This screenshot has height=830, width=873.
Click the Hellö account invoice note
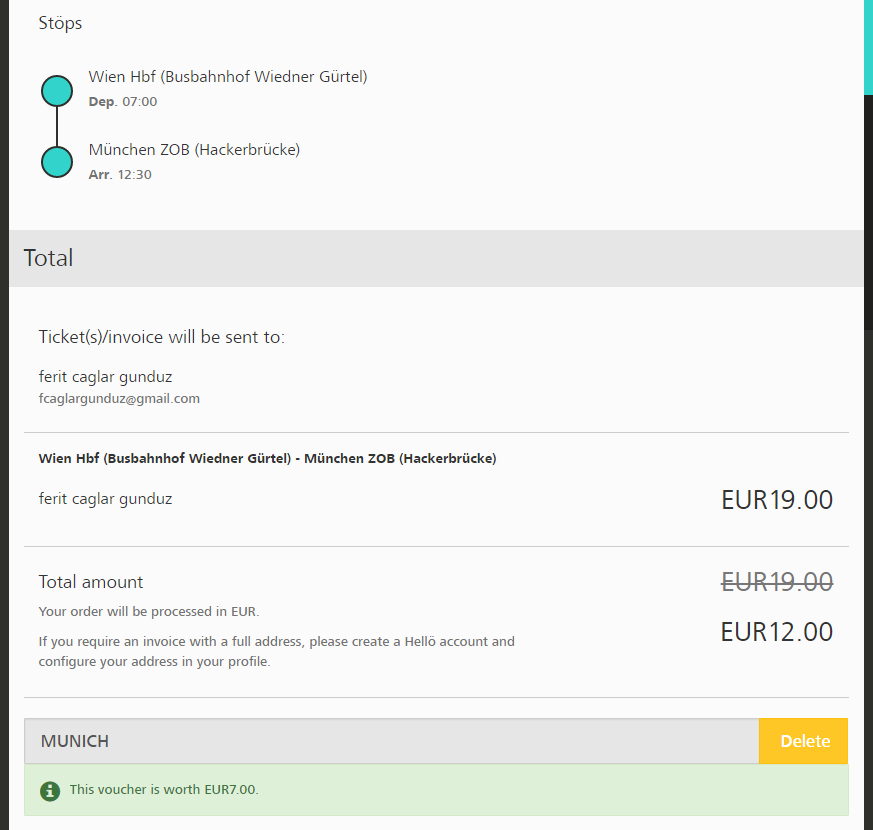click(x=276, y=651)
